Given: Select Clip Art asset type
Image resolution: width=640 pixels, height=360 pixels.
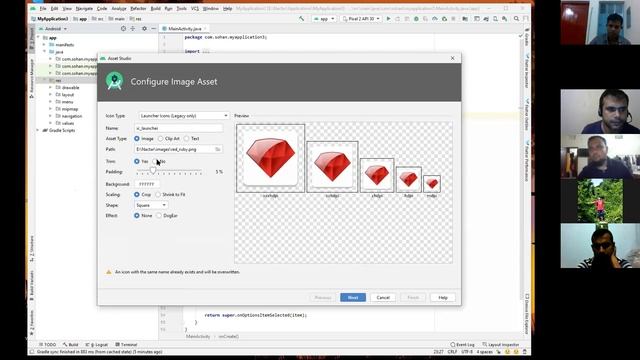Looking at the screenshot, I should tap(160, 139).
